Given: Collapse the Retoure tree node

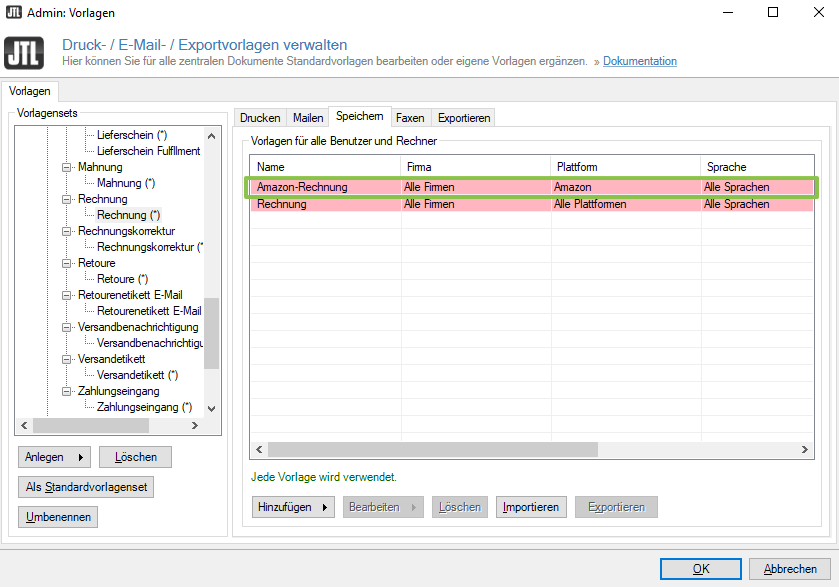Looking at the screenshot, I should click(x=67, y=263).
